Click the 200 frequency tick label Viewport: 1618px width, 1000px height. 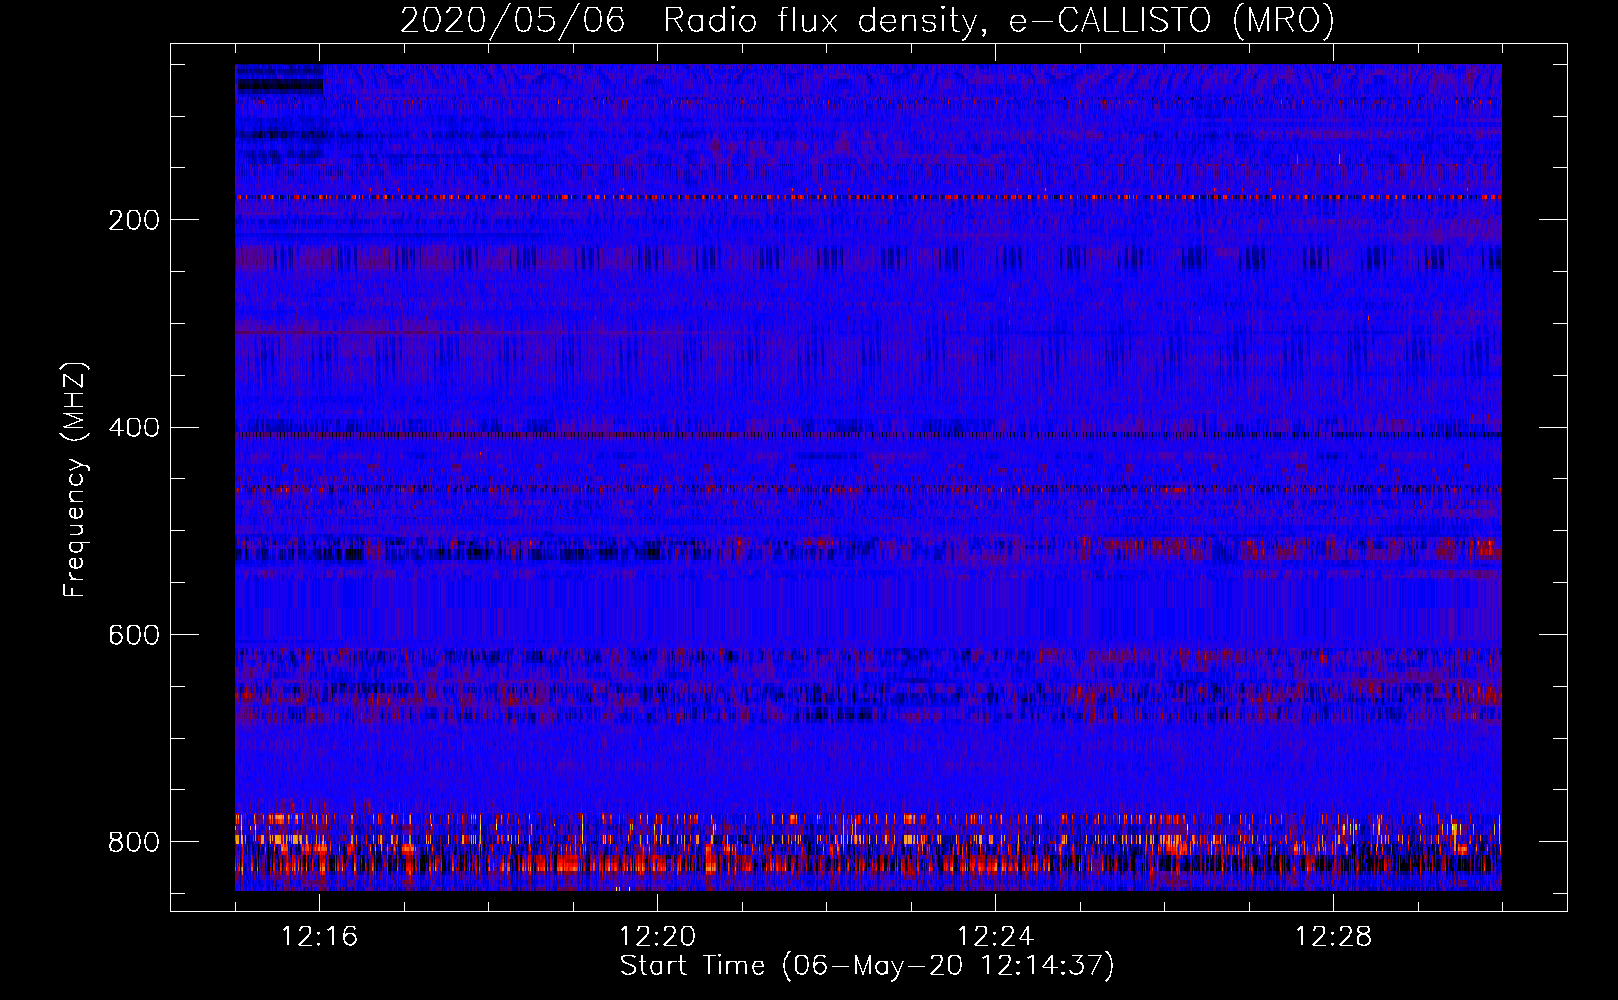tap(133, 220)
